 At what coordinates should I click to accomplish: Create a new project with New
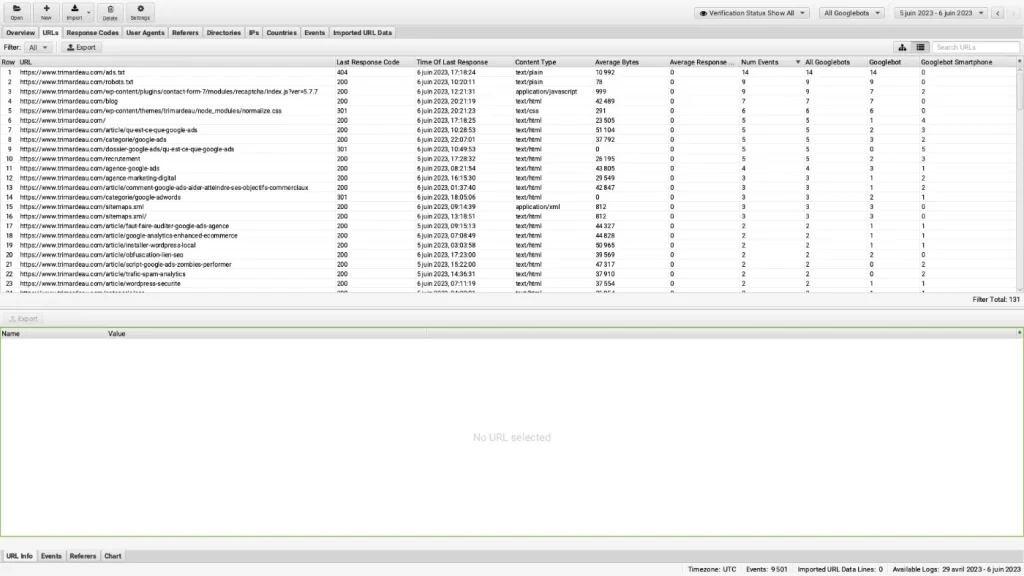46,12
